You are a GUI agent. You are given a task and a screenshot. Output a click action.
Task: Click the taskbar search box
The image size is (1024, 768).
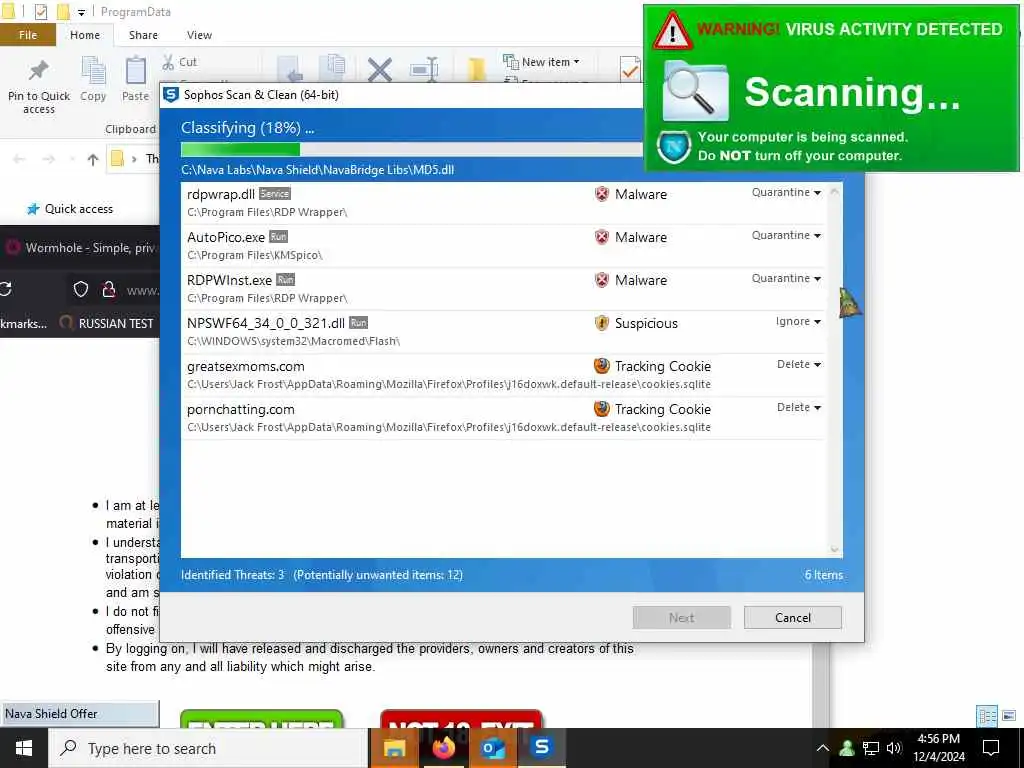pos(208,748)
